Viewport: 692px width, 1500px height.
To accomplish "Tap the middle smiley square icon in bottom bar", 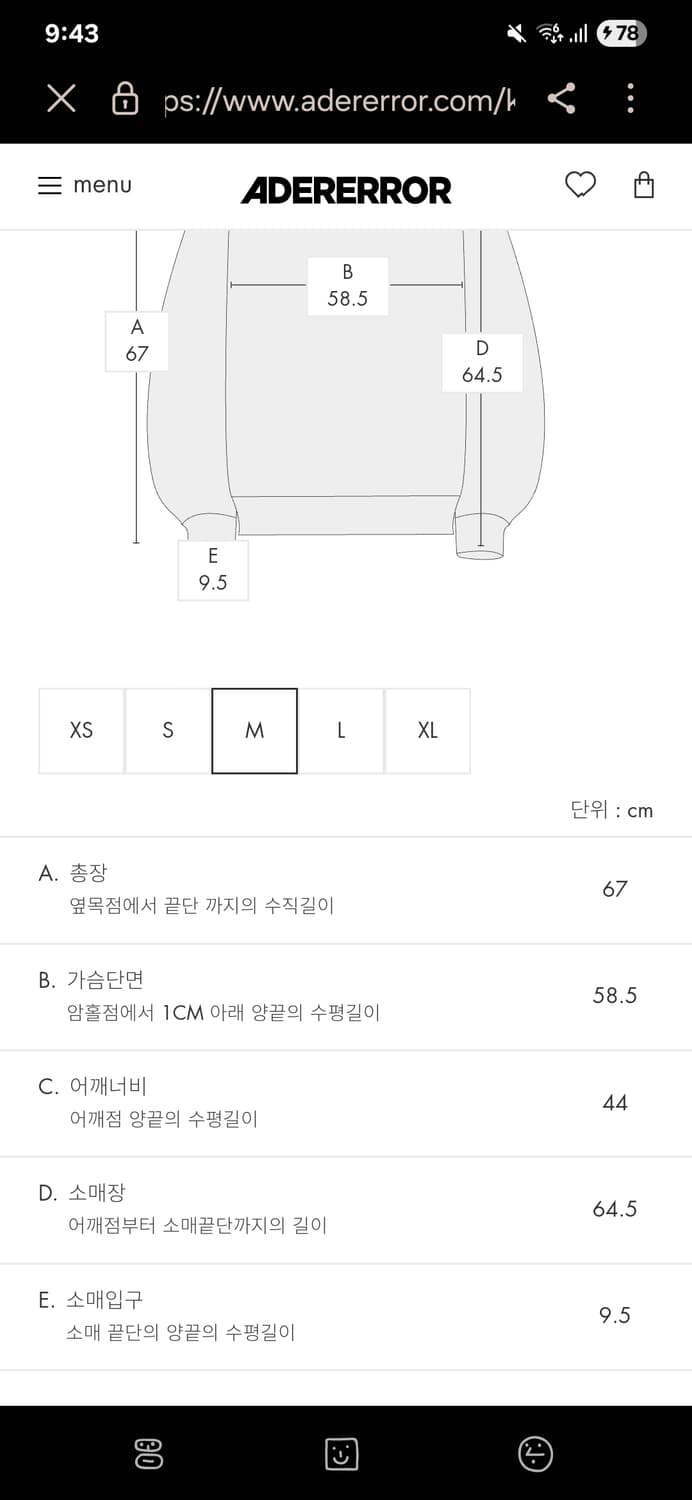I will [x=342, y=1454].
